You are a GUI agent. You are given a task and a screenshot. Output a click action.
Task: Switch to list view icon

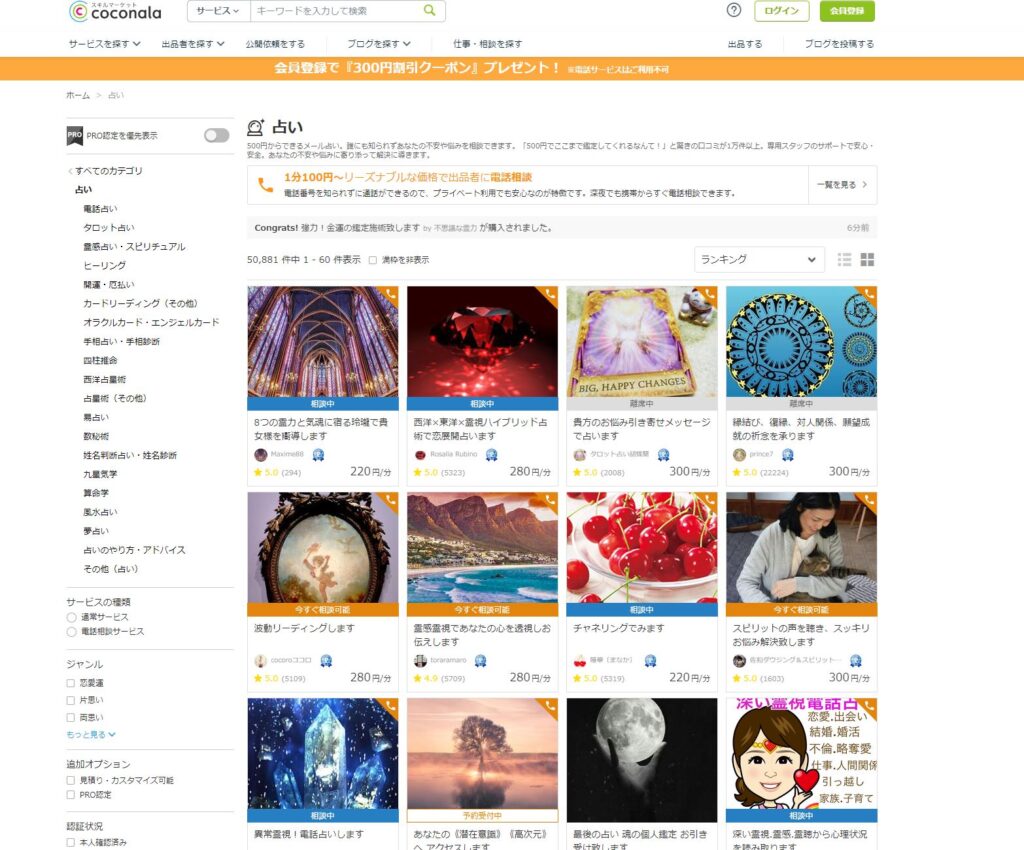click(x=844, y=259)
